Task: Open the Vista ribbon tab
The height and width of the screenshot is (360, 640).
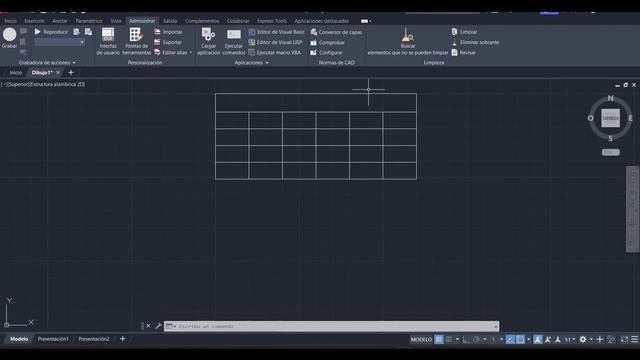Action: pos(116,21)
